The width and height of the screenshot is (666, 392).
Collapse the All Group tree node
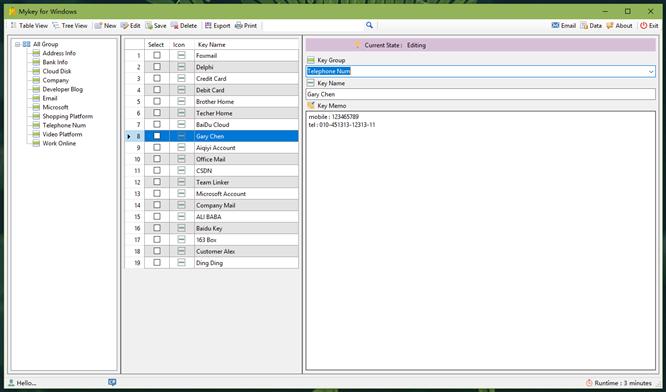17,44
